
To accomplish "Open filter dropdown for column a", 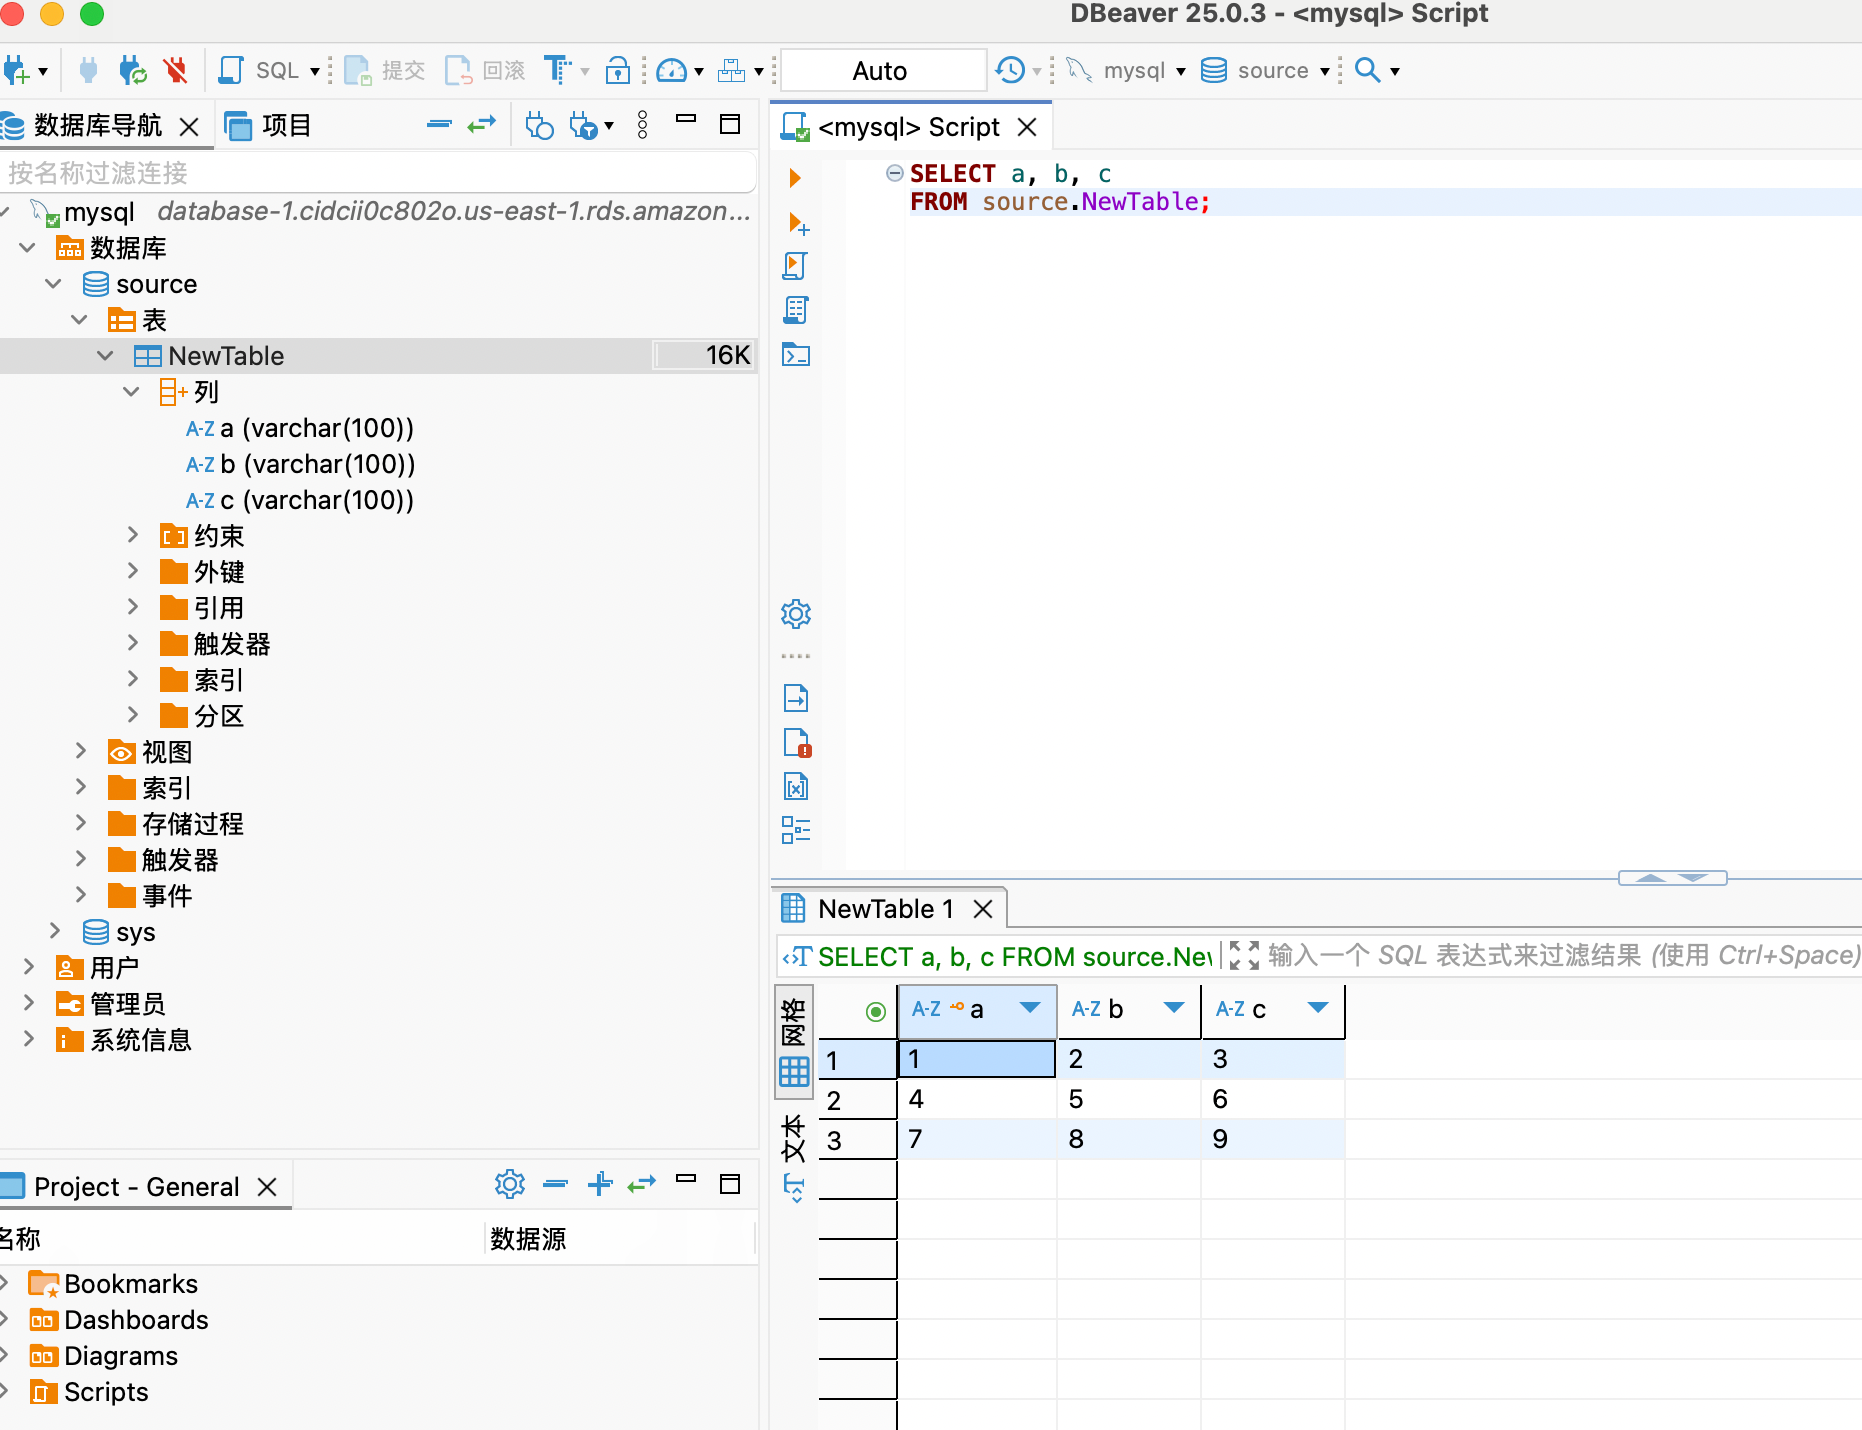I will click(1029, 1008).
